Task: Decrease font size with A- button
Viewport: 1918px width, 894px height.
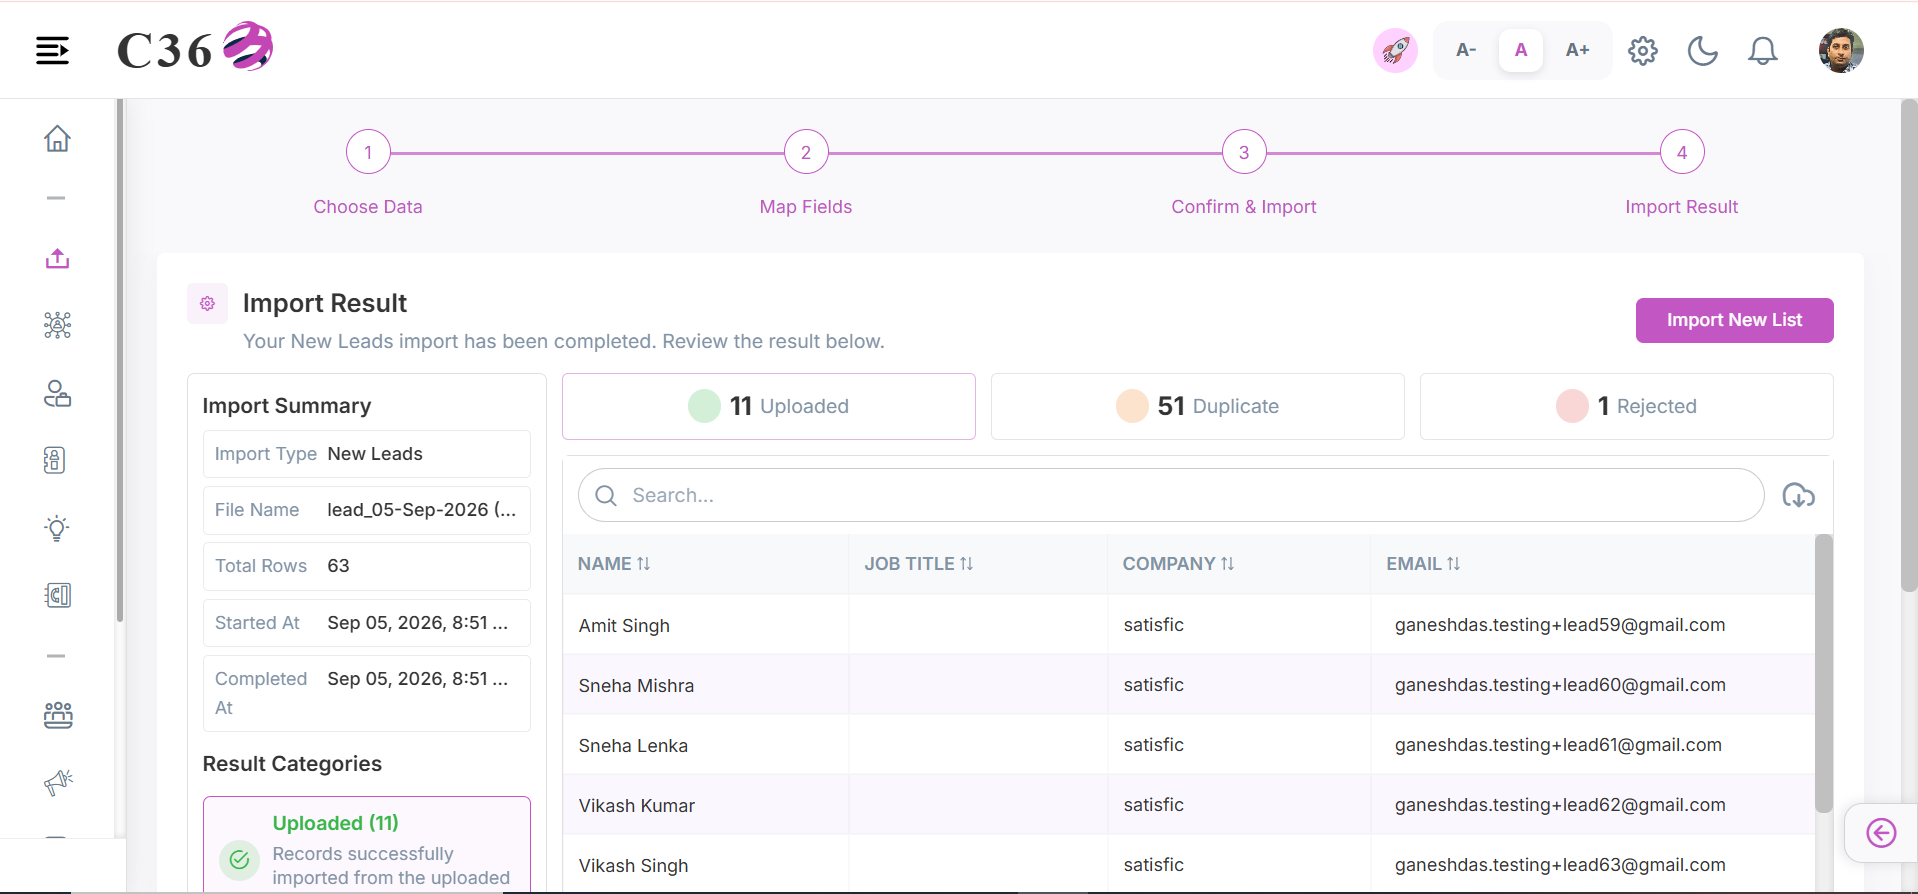Action: click(x=1466, y=50)
